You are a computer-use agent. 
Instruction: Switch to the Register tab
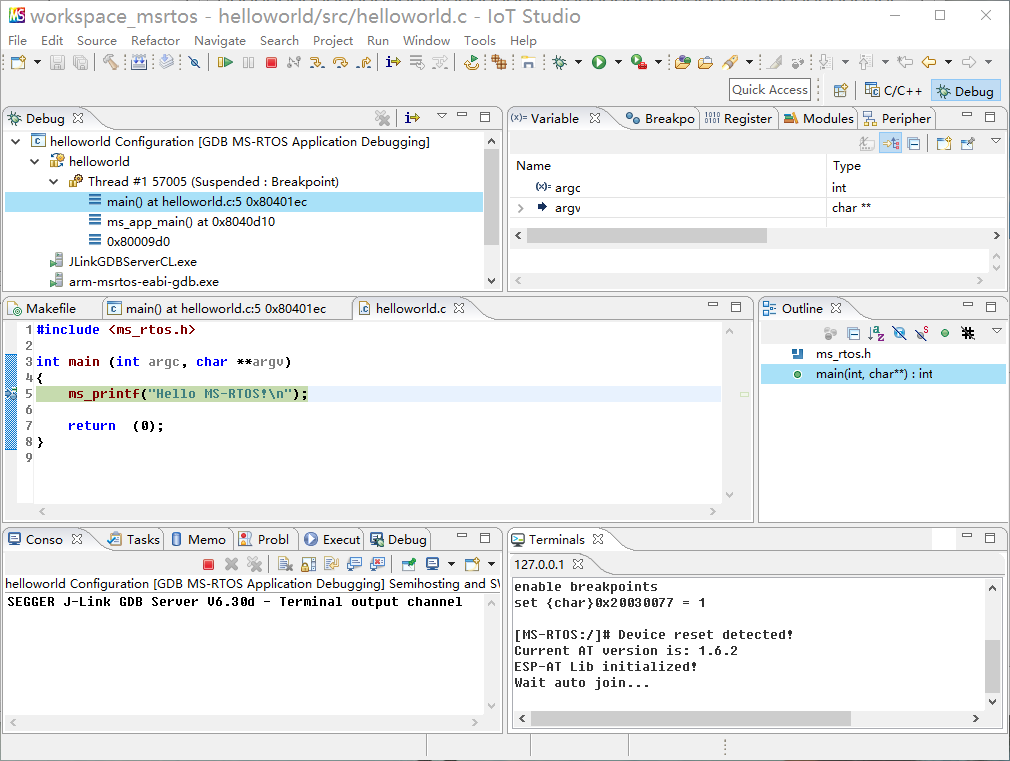pos(739,118)
